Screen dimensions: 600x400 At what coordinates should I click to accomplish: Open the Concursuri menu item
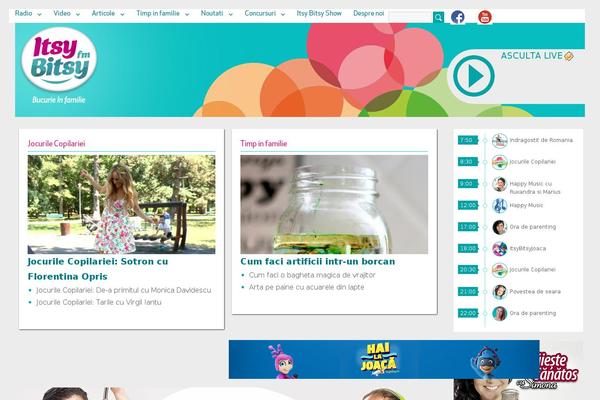coord(260,13)
